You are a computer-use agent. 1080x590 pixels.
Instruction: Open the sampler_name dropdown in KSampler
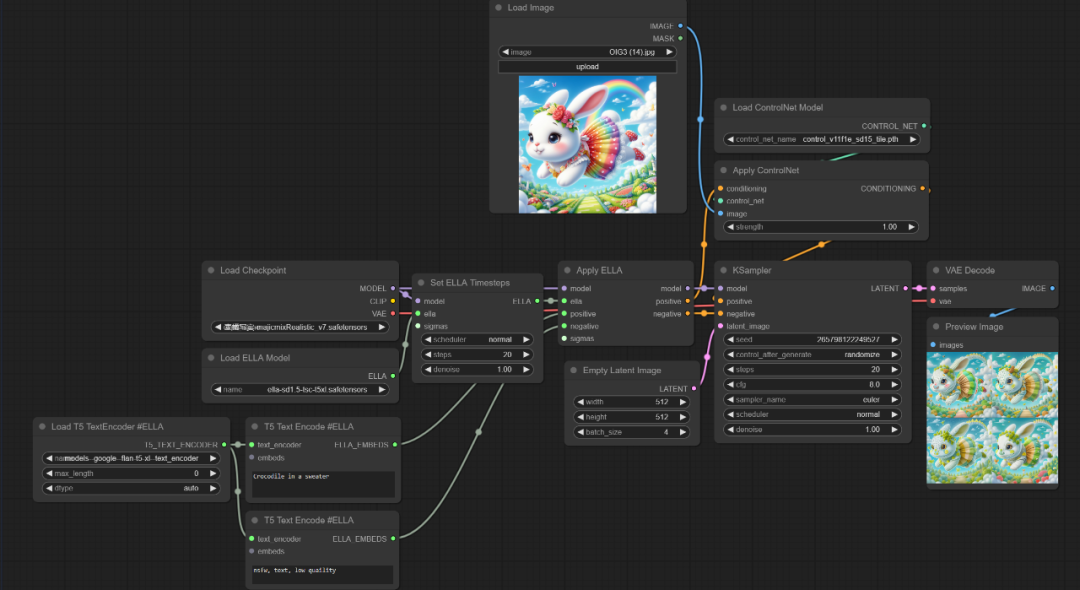812,398
